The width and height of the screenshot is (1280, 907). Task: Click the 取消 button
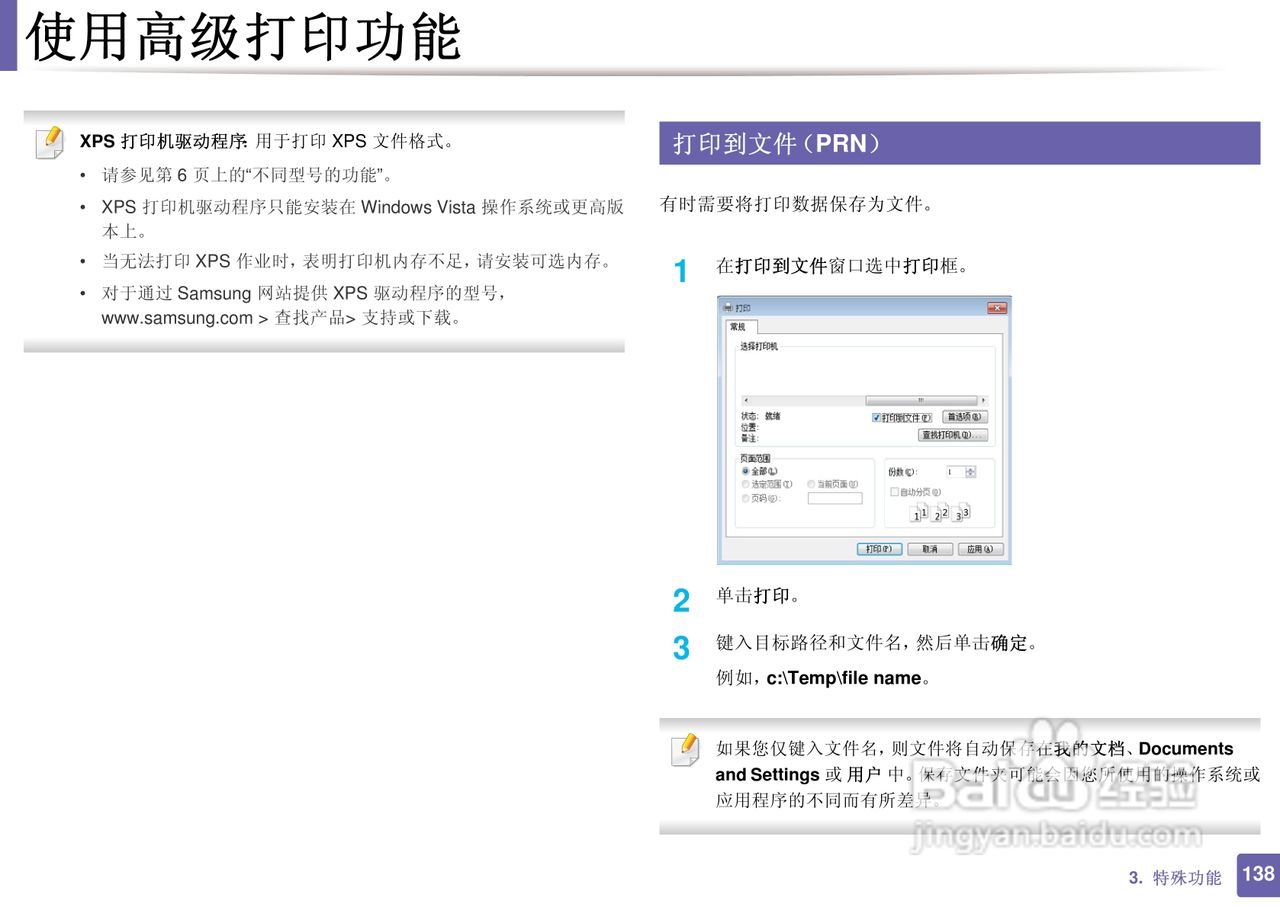930,549
